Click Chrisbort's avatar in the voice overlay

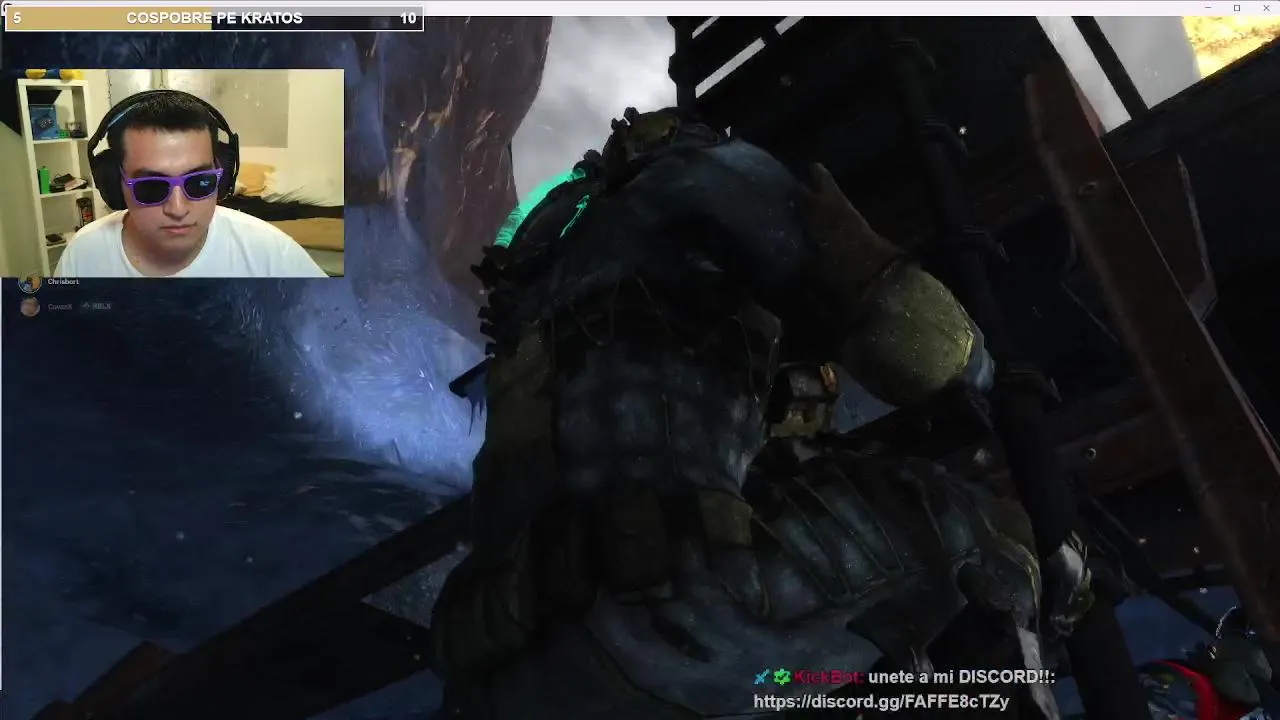pos(30,283)
